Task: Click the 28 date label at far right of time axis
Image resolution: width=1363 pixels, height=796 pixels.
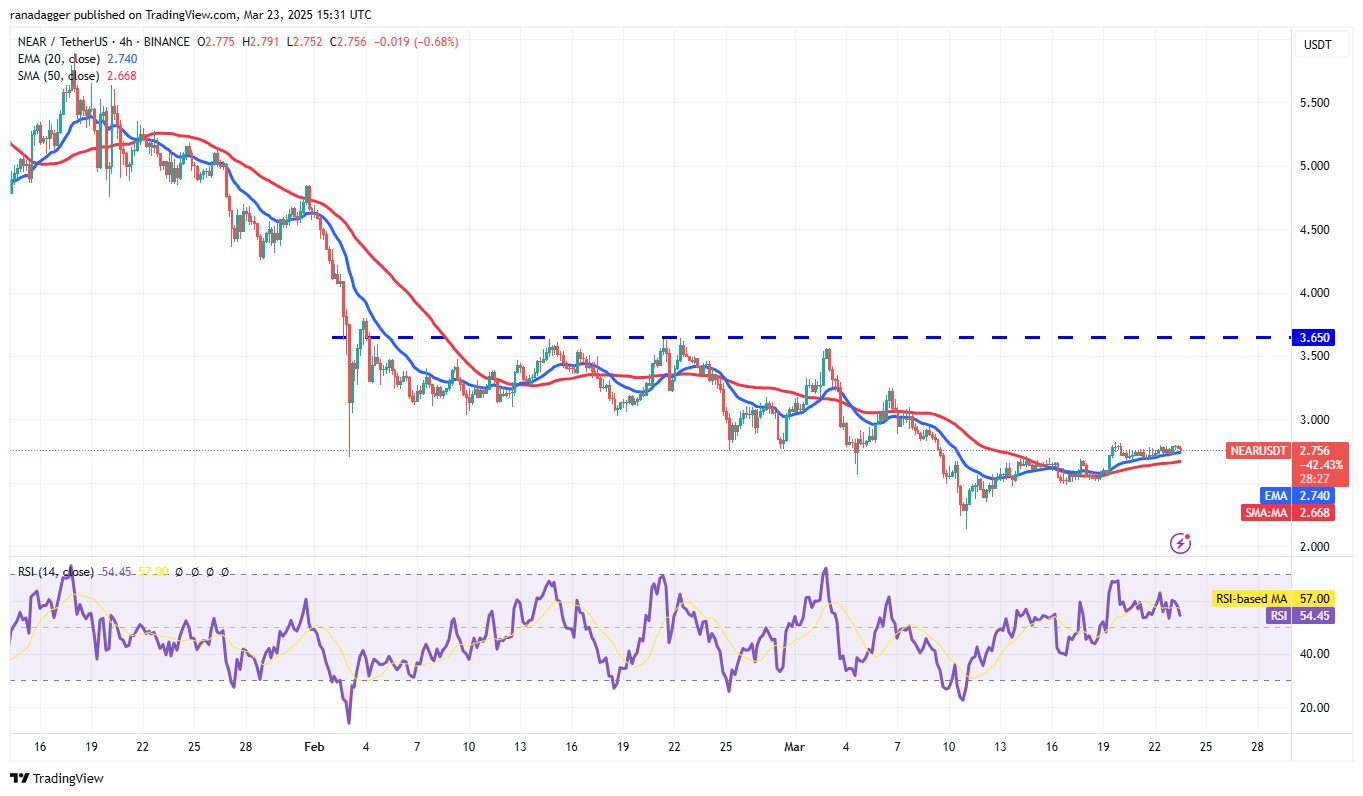Action: click(x=1257, y=747)
